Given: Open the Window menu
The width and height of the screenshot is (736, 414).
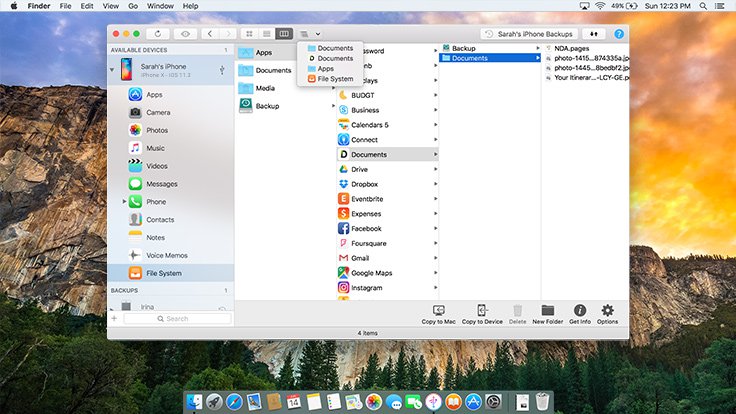Looking at the screenshot, I should coord(160,6).
